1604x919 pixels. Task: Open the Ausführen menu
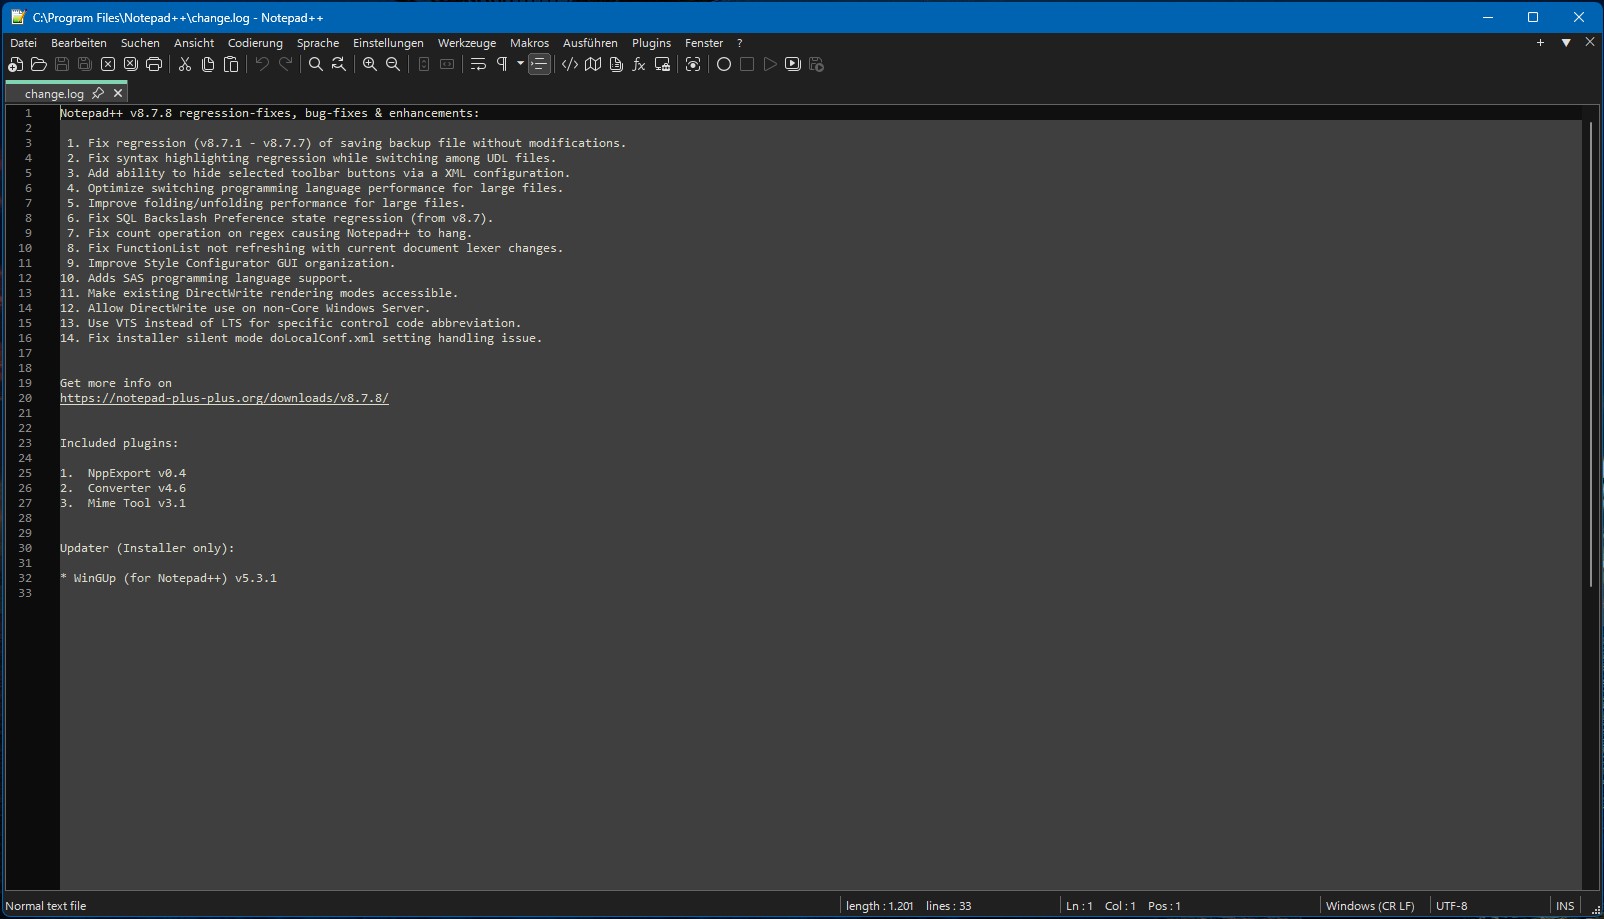coord(590,43)
